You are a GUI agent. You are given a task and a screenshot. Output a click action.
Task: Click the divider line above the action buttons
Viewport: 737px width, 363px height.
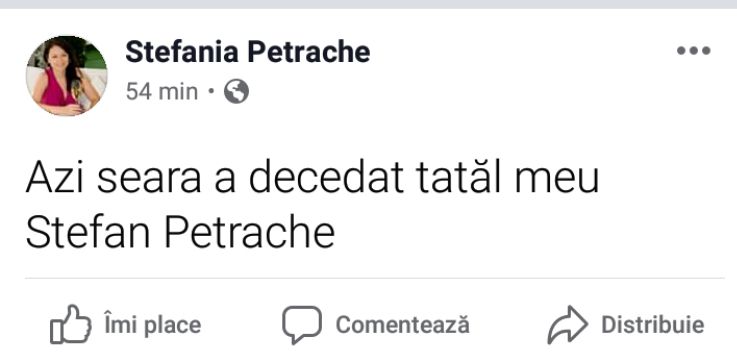pos(375,278)
